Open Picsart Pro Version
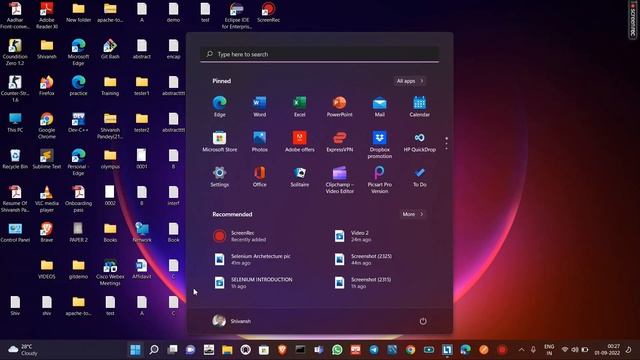The width and height of the screenshot is (640, 360). pyautogui.click(x=380, y=180)
